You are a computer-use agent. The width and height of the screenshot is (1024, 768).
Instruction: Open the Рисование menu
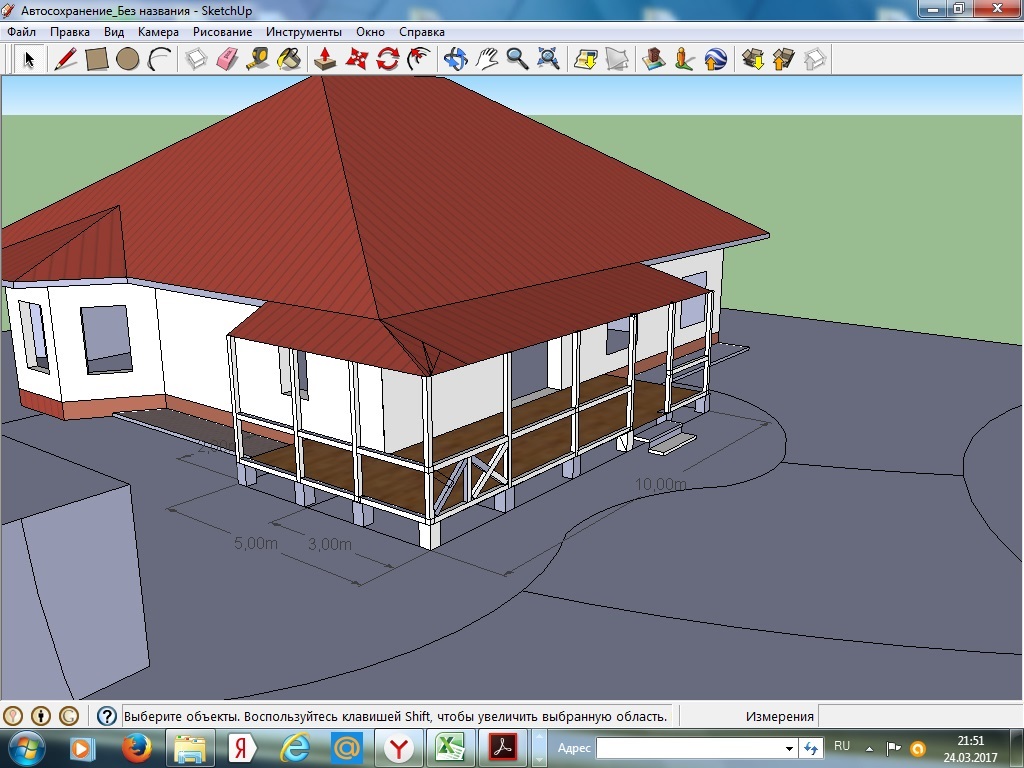click(x=223, y=32)
